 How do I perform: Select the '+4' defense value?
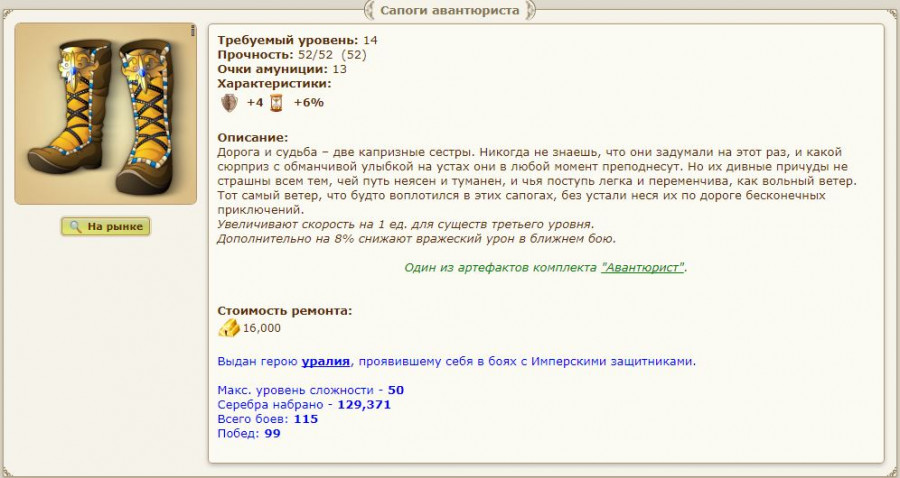pyautogui.click(x=255, y=103)
